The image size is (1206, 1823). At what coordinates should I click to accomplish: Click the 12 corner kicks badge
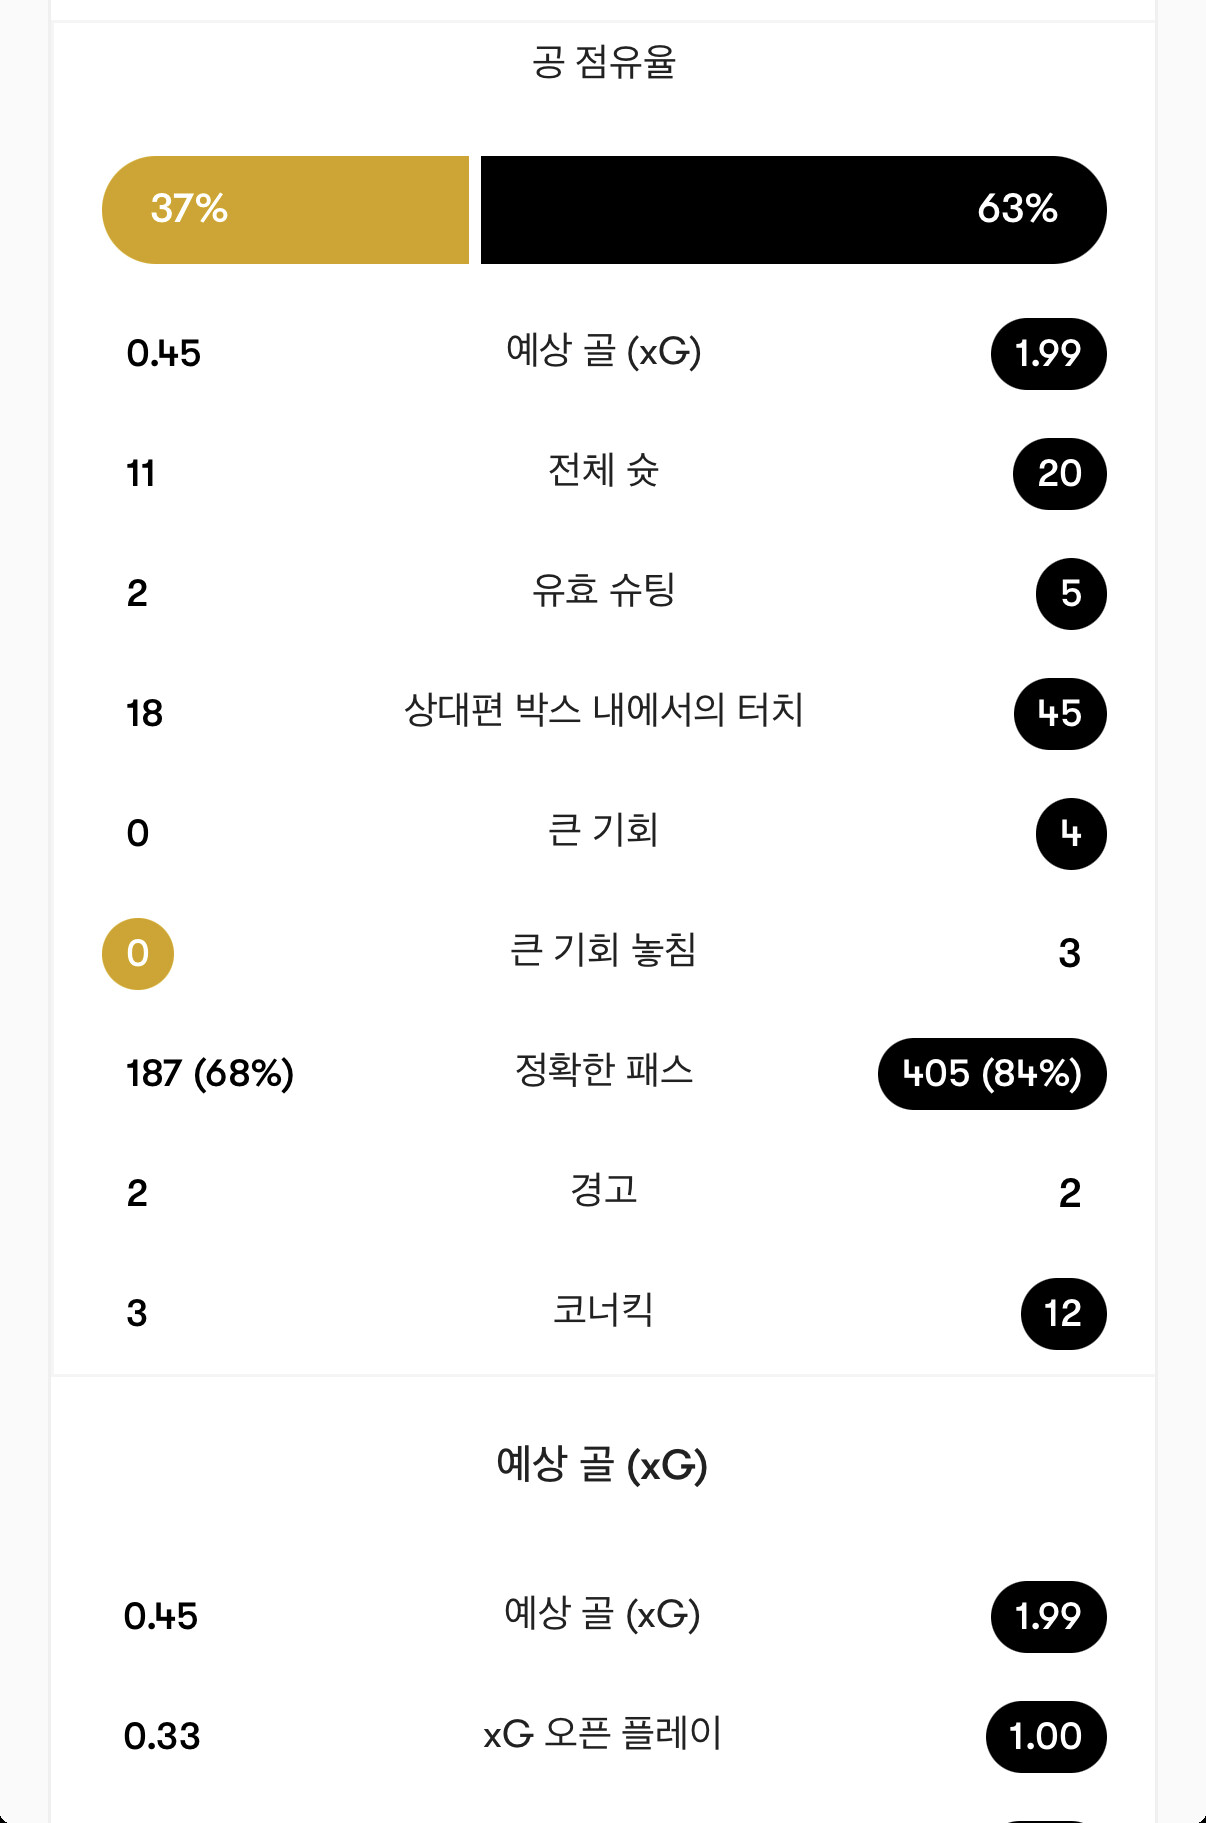[x=1063, y=1314]
